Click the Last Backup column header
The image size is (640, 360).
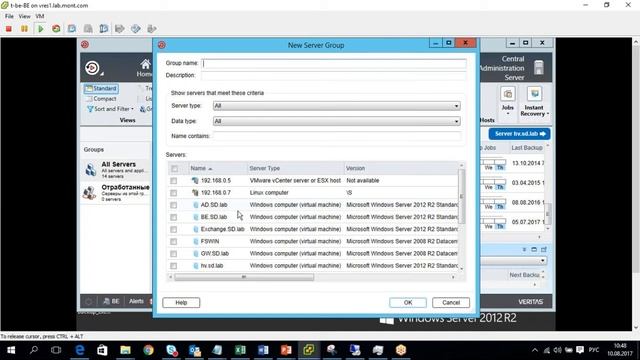pyautogui.click(x=527, y=148)
